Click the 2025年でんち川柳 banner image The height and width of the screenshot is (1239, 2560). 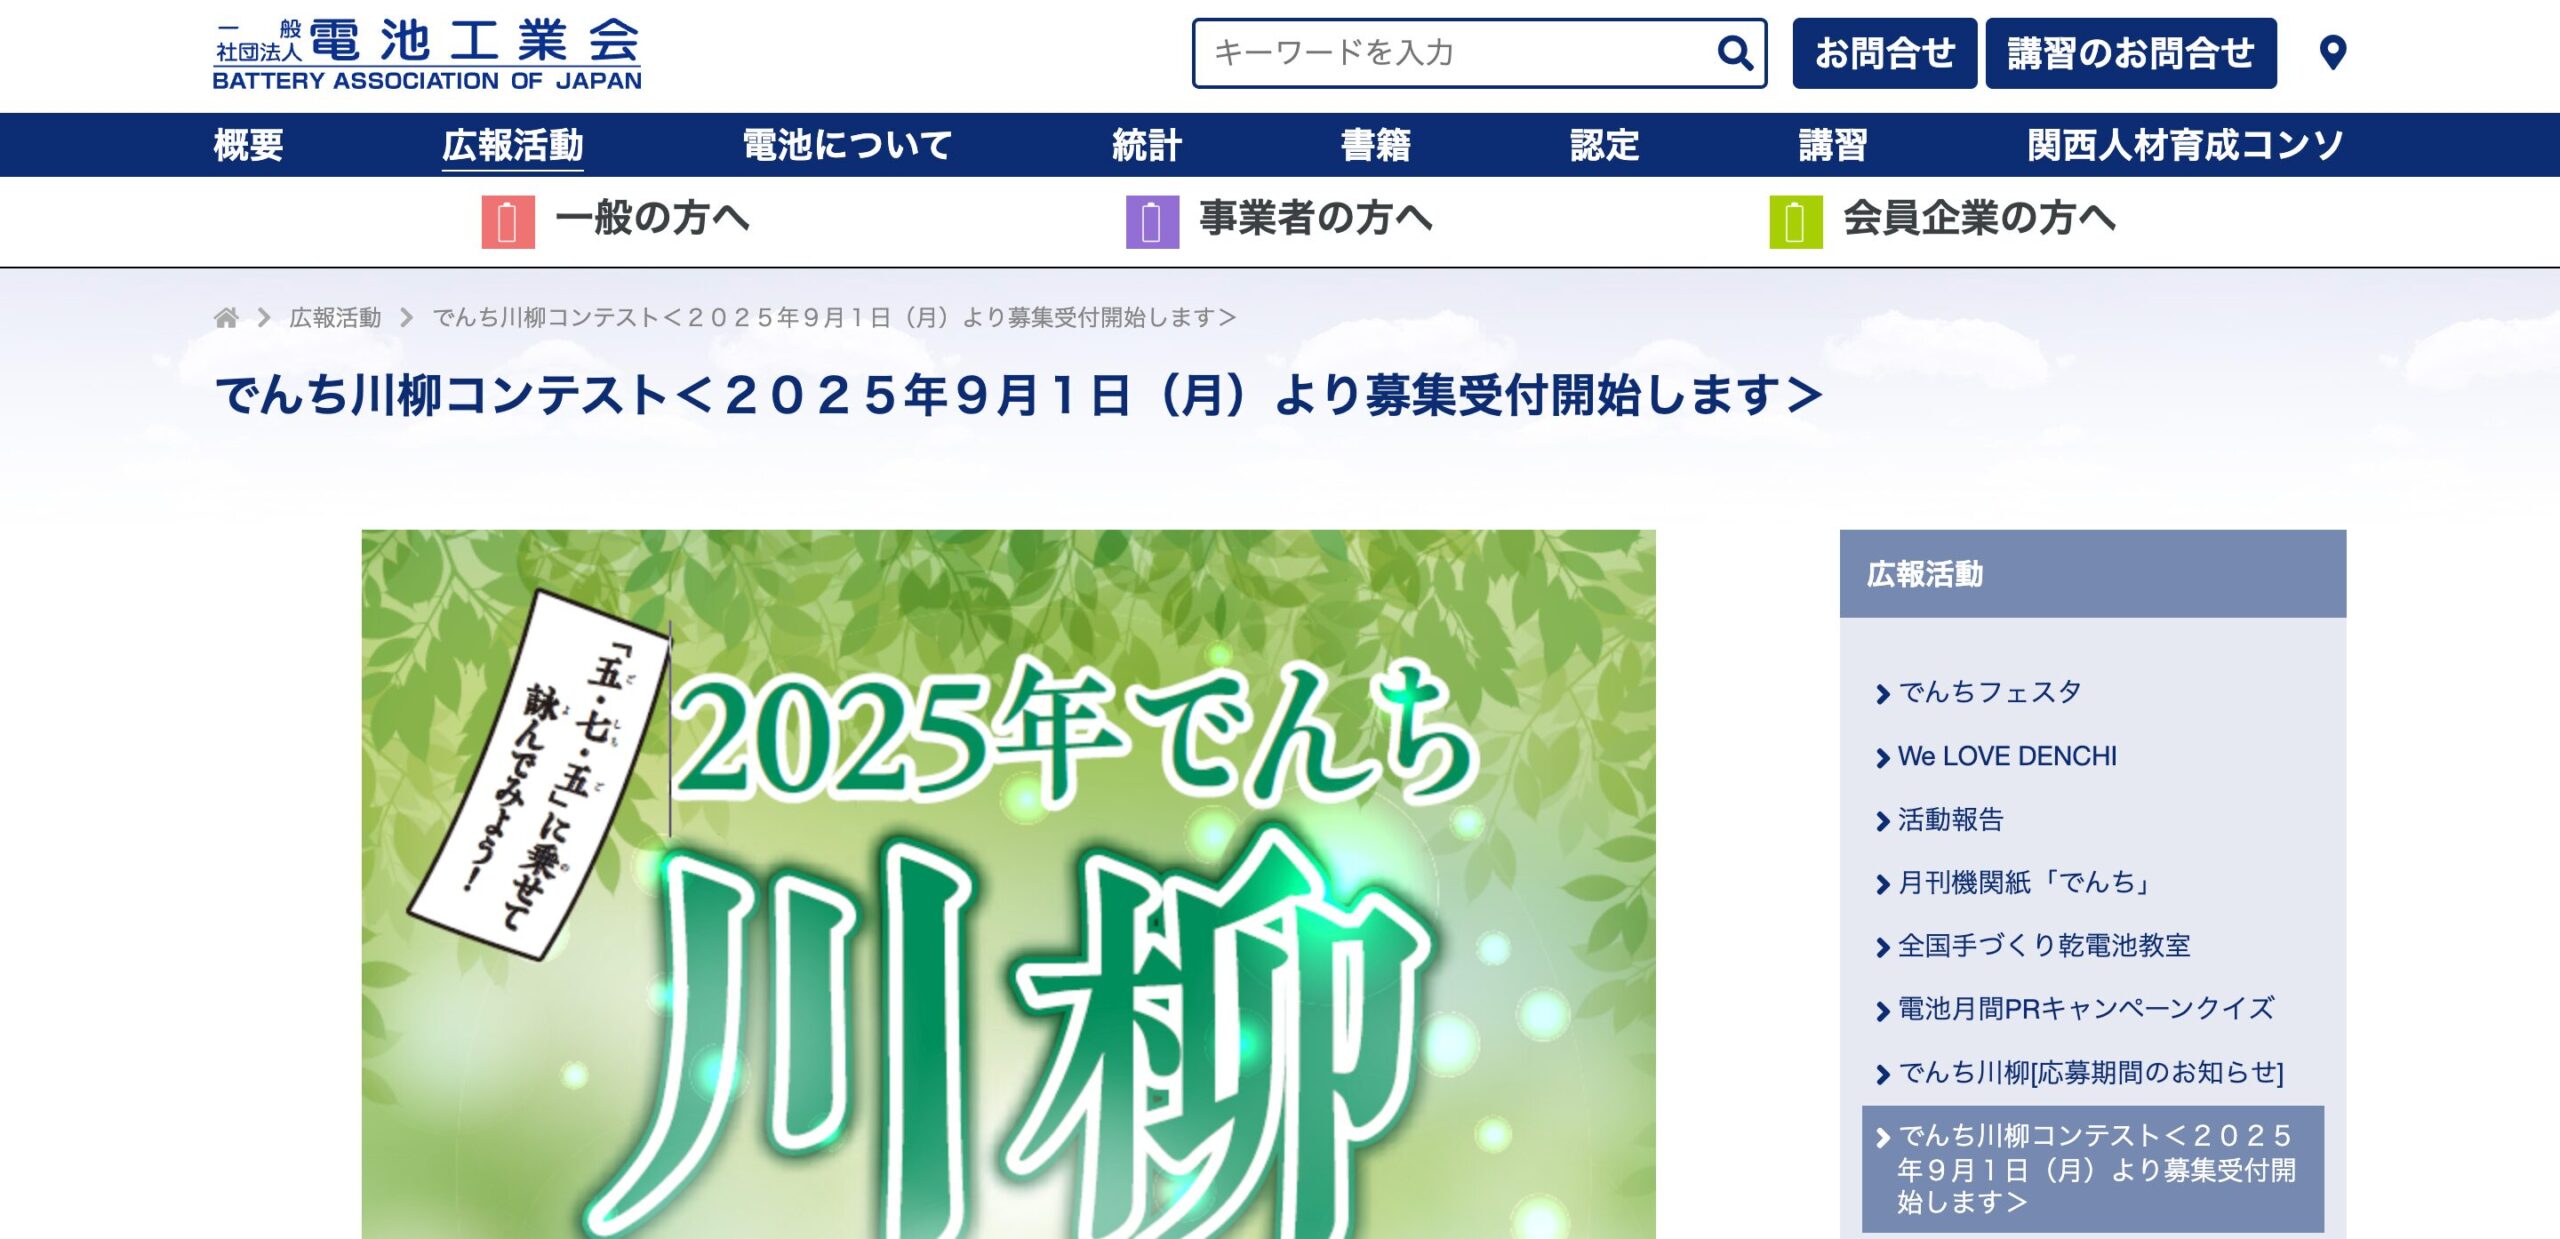[1008, 884]
